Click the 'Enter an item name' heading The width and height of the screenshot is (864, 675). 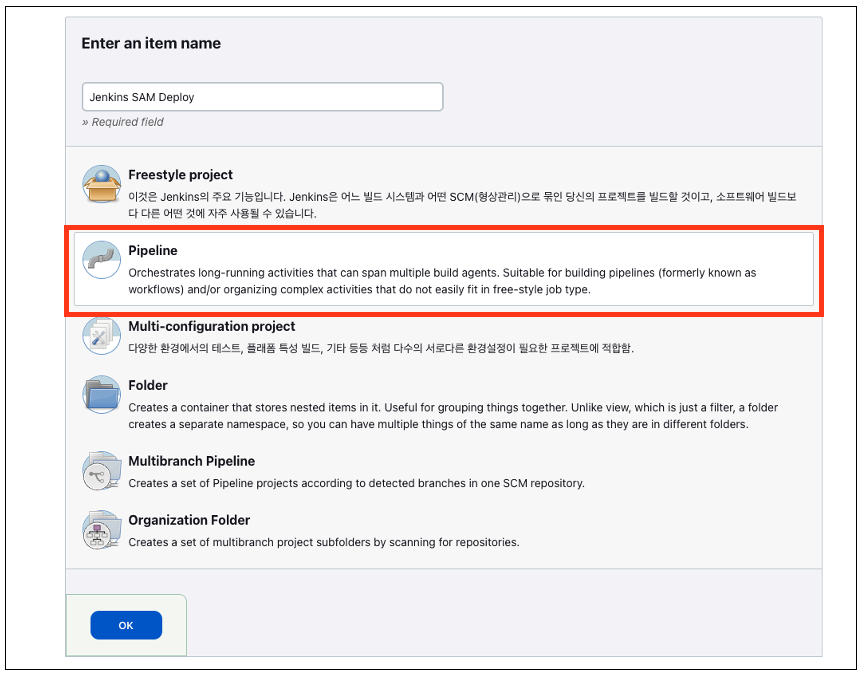[x=151, y=44]
